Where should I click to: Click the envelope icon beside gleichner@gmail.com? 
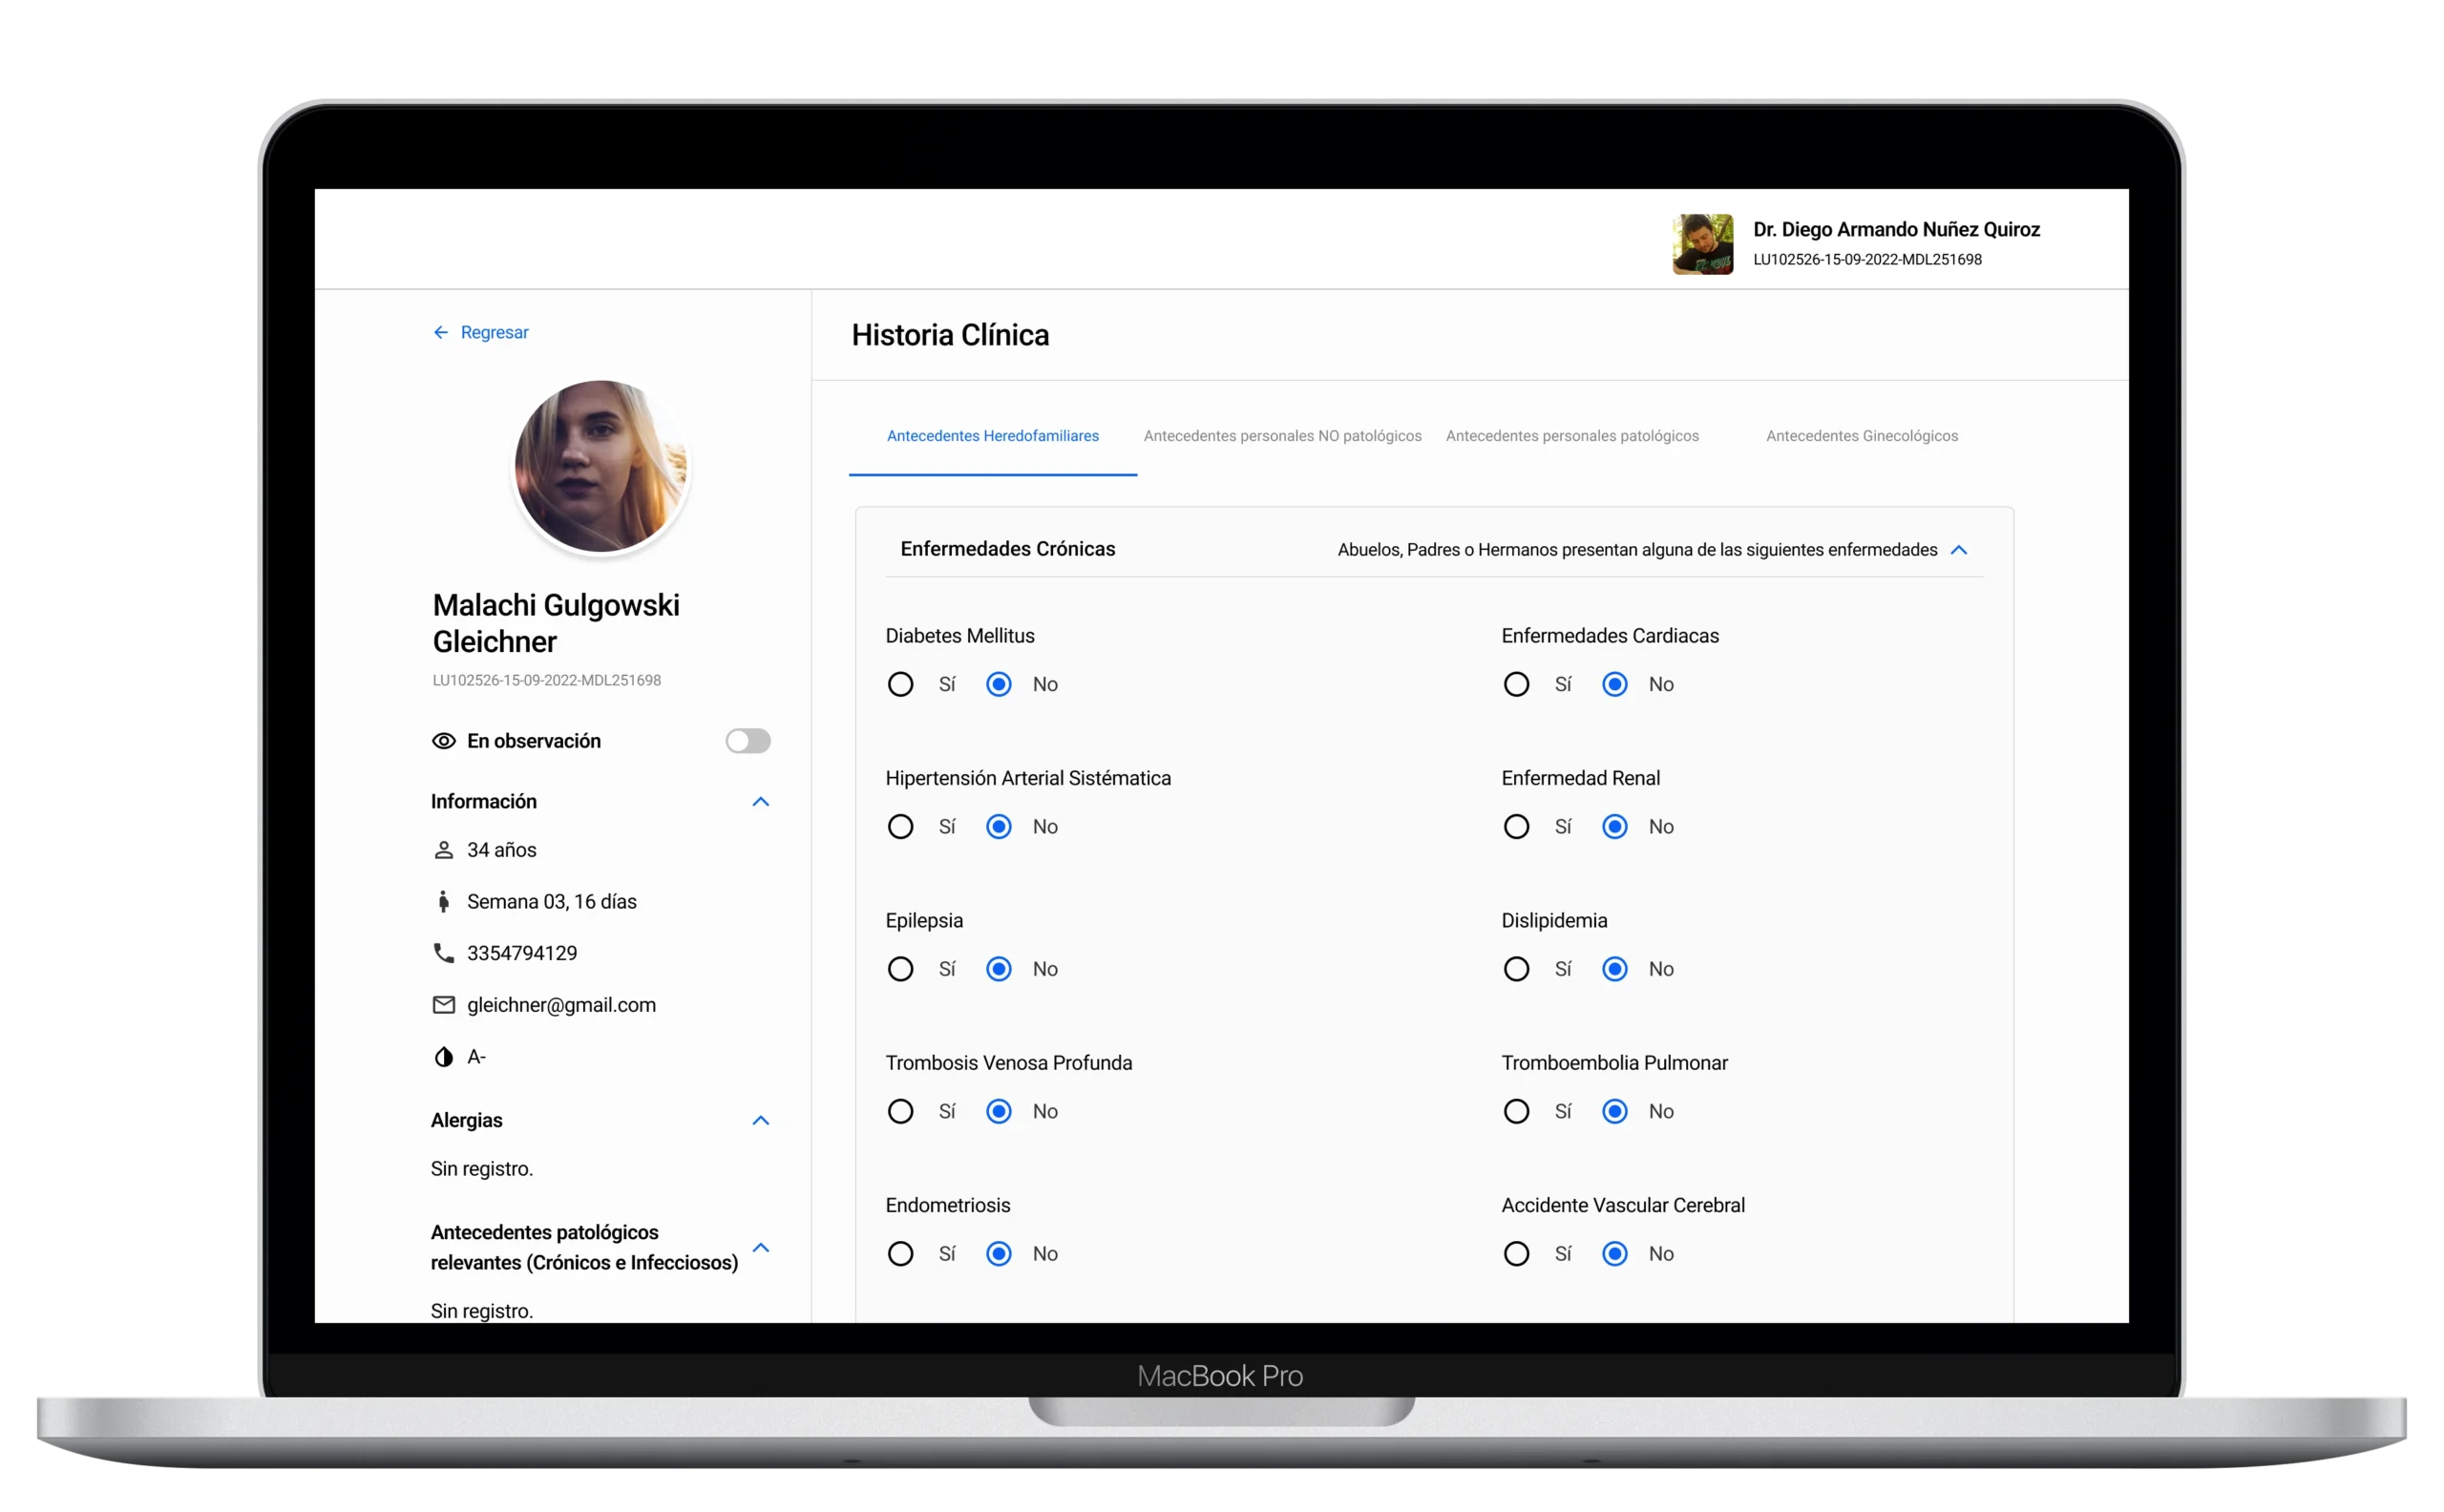pos(443,1005)
